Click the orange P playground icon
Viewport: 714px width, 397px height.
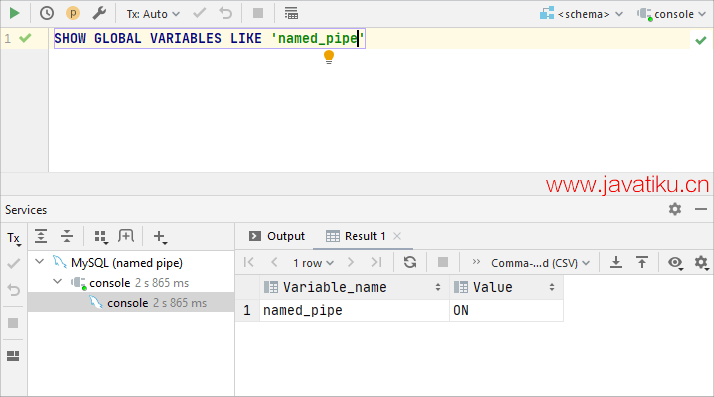[x=73, y=13]
